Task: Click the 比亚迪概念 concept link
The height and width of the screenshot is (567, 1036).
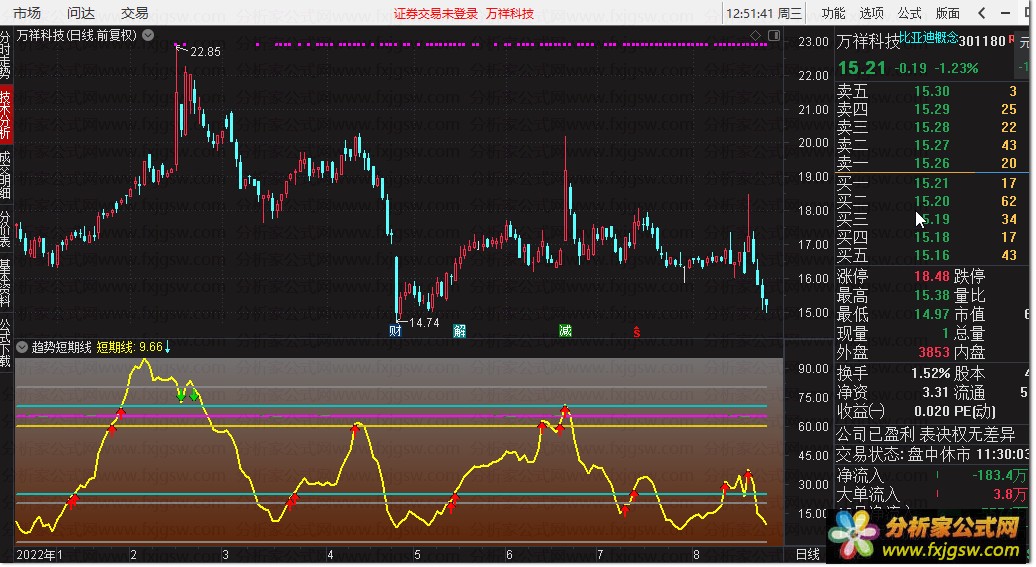Action: [928, 38]
